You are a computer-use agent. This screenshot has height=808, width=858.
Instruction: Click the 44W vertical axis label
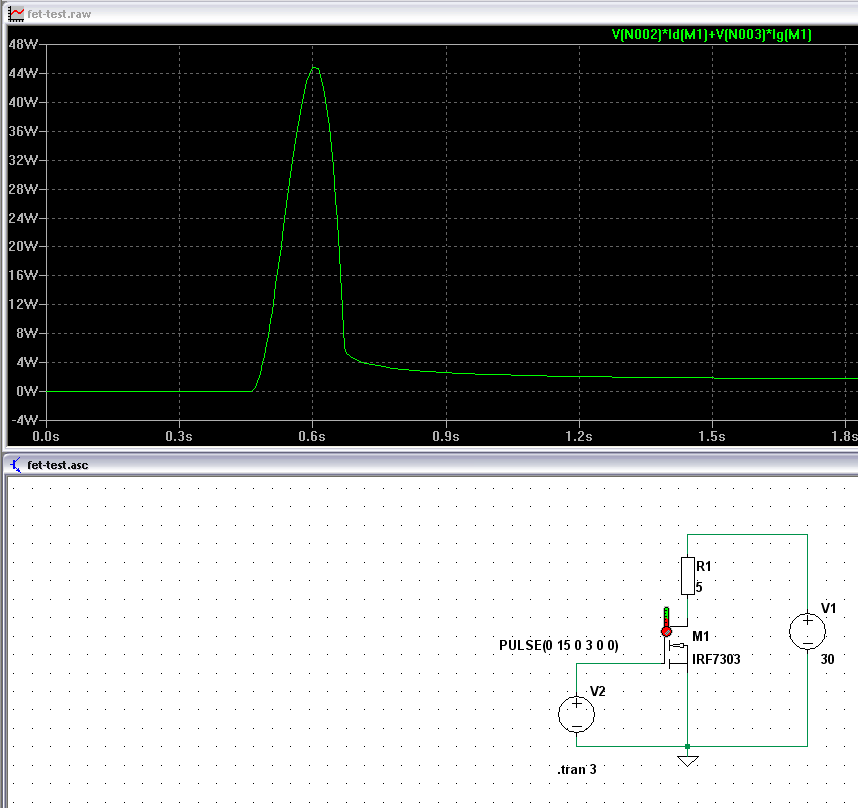point(23,73)
